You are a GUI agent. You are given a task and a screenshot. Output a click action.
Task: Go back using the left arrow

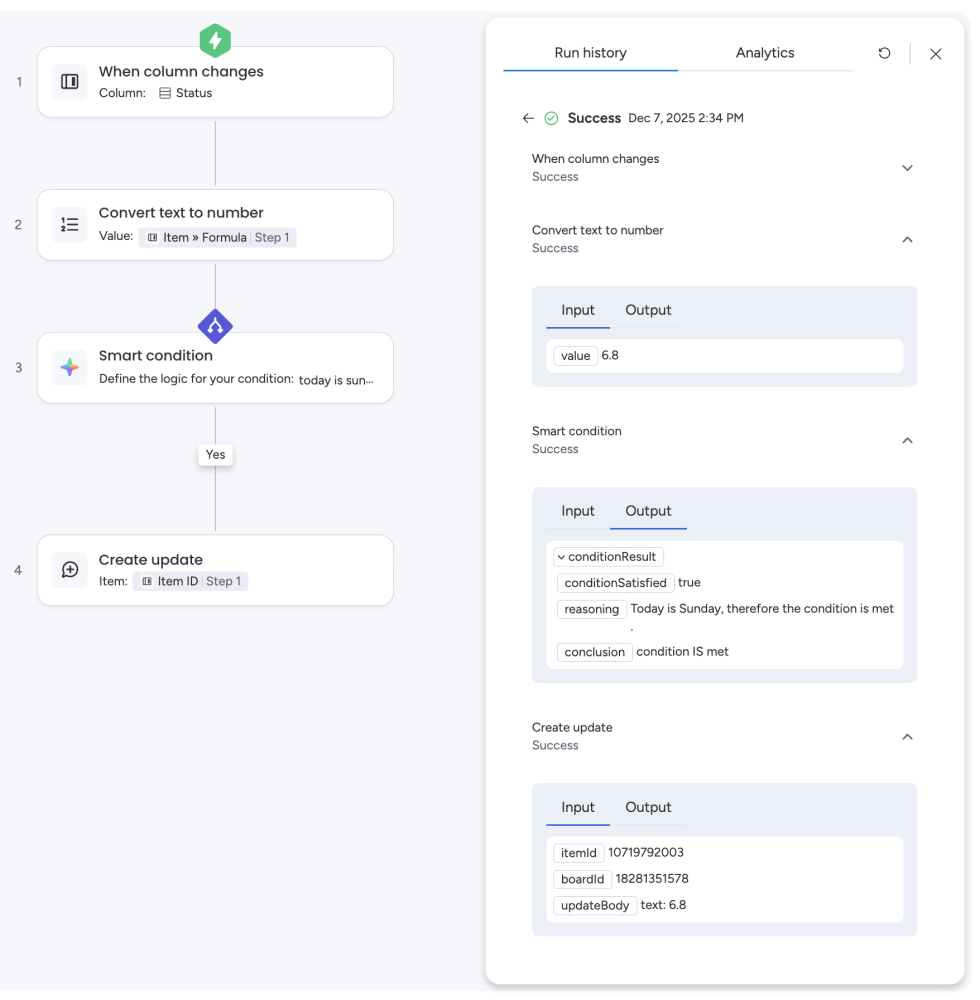(x=528, y=118)
